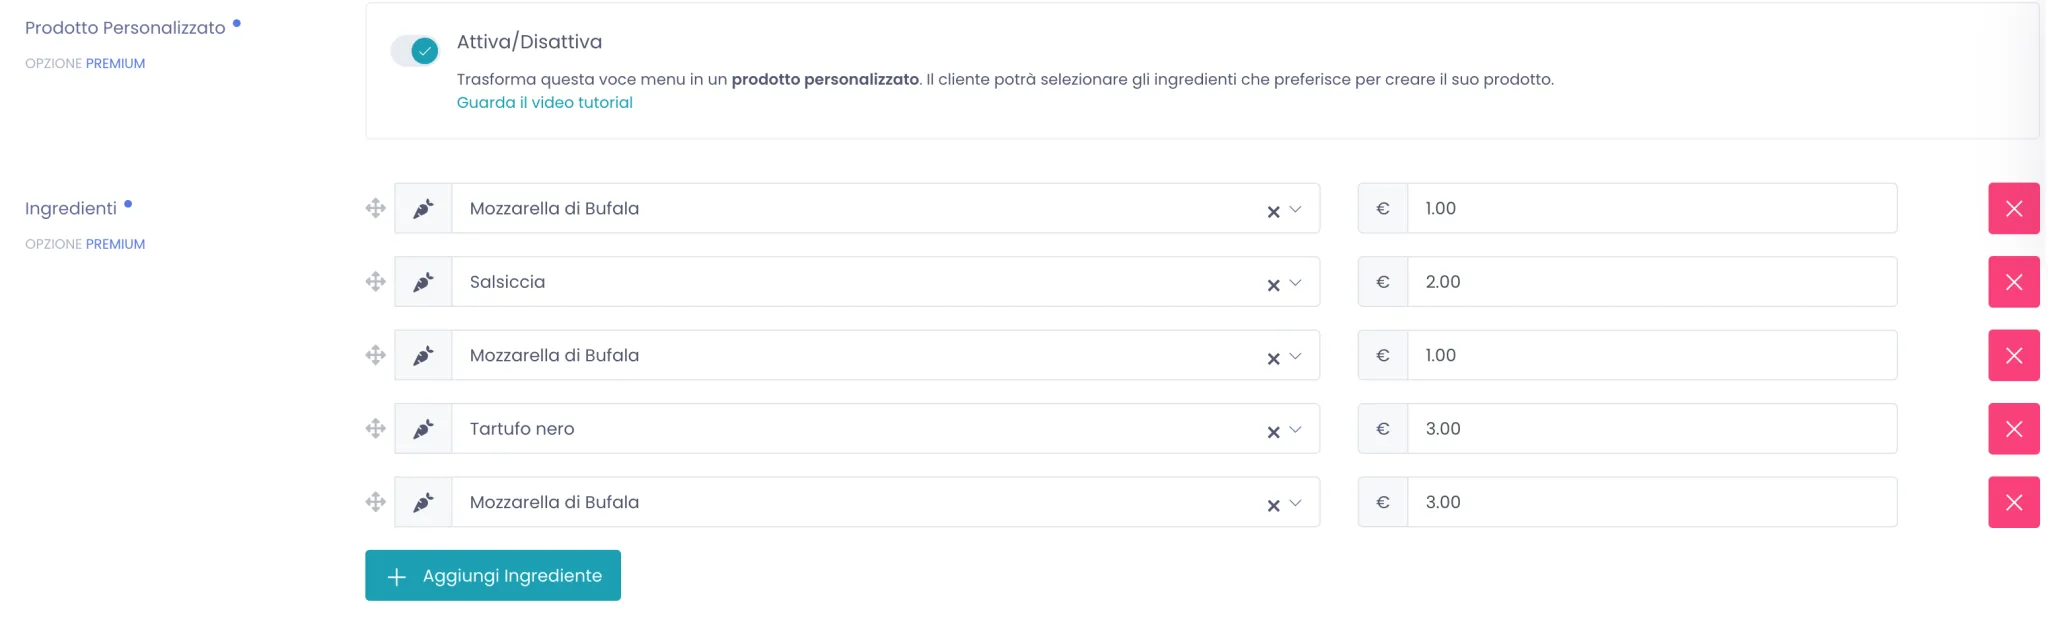Open the first Mozzarella di Bufala dropdown
Screen dimensions: 2048x618
1295,209
